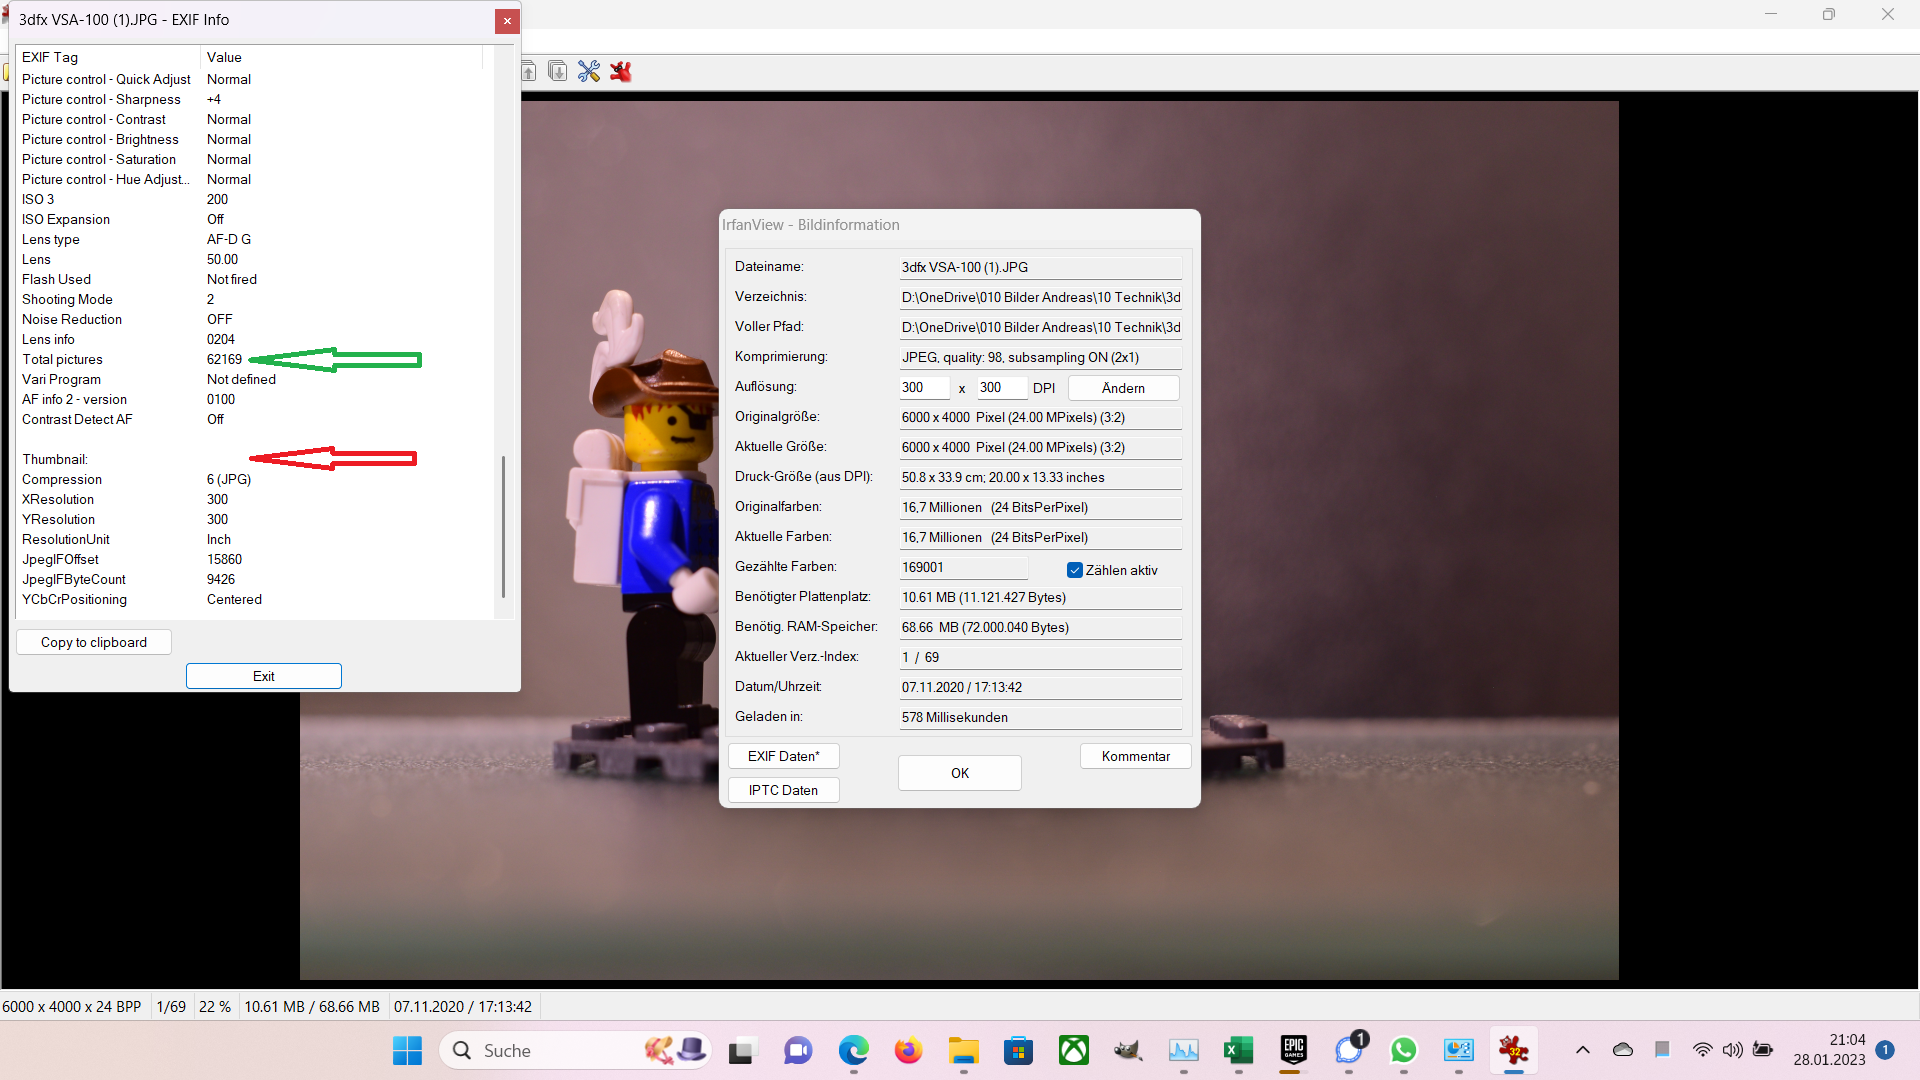Click the battery status tray icon
Screen dimensions: 1920x1080
pos(1763,1050)
